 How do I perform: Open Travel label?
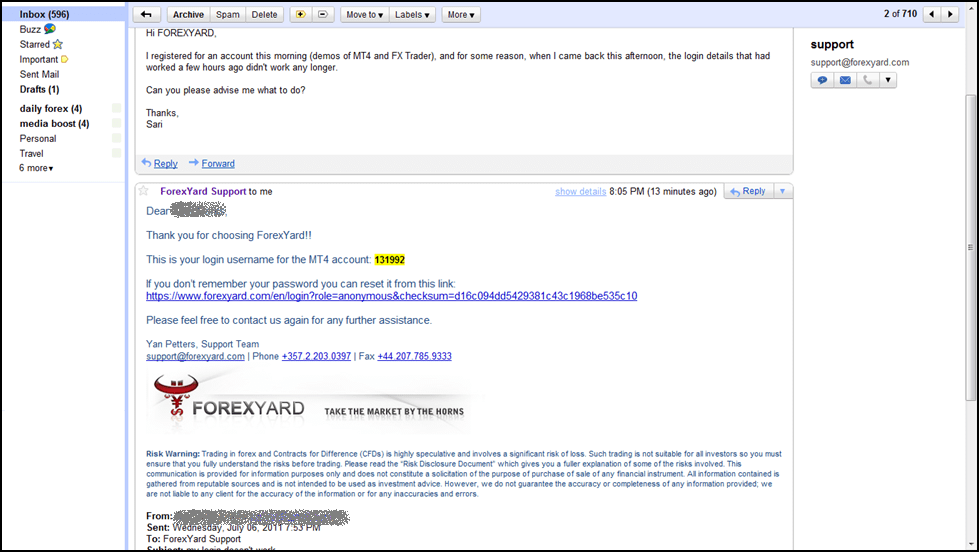[31, 154]
